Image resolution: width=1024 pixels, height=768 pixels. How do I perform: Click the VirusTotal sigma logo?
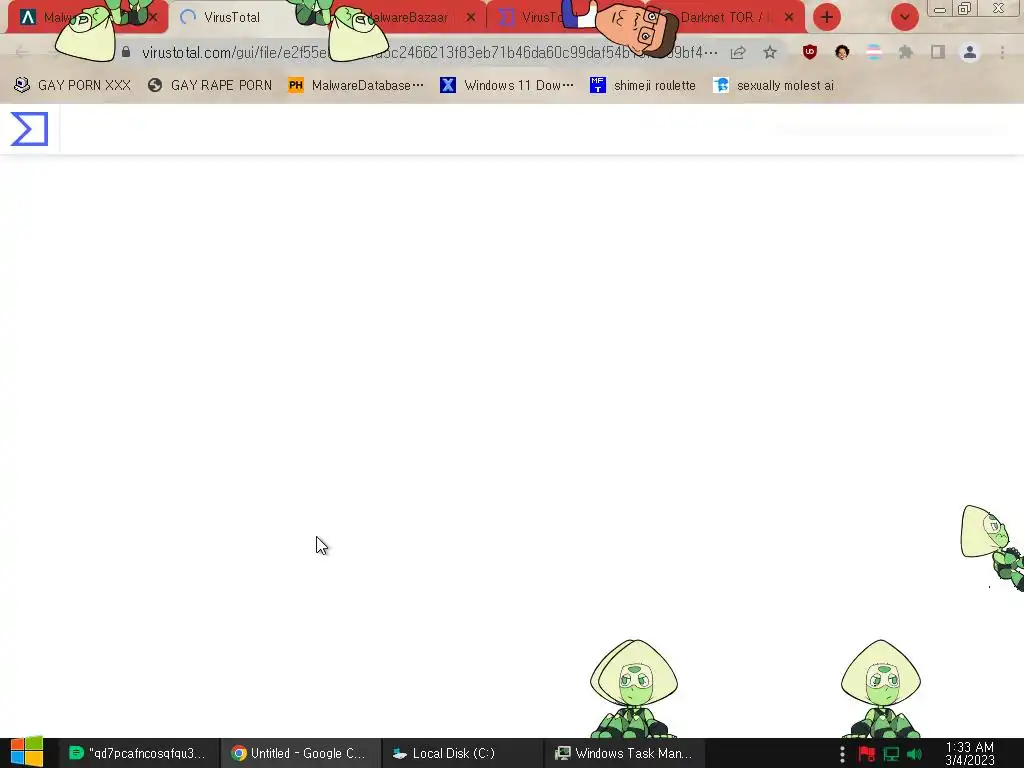(x=29, y=129)
